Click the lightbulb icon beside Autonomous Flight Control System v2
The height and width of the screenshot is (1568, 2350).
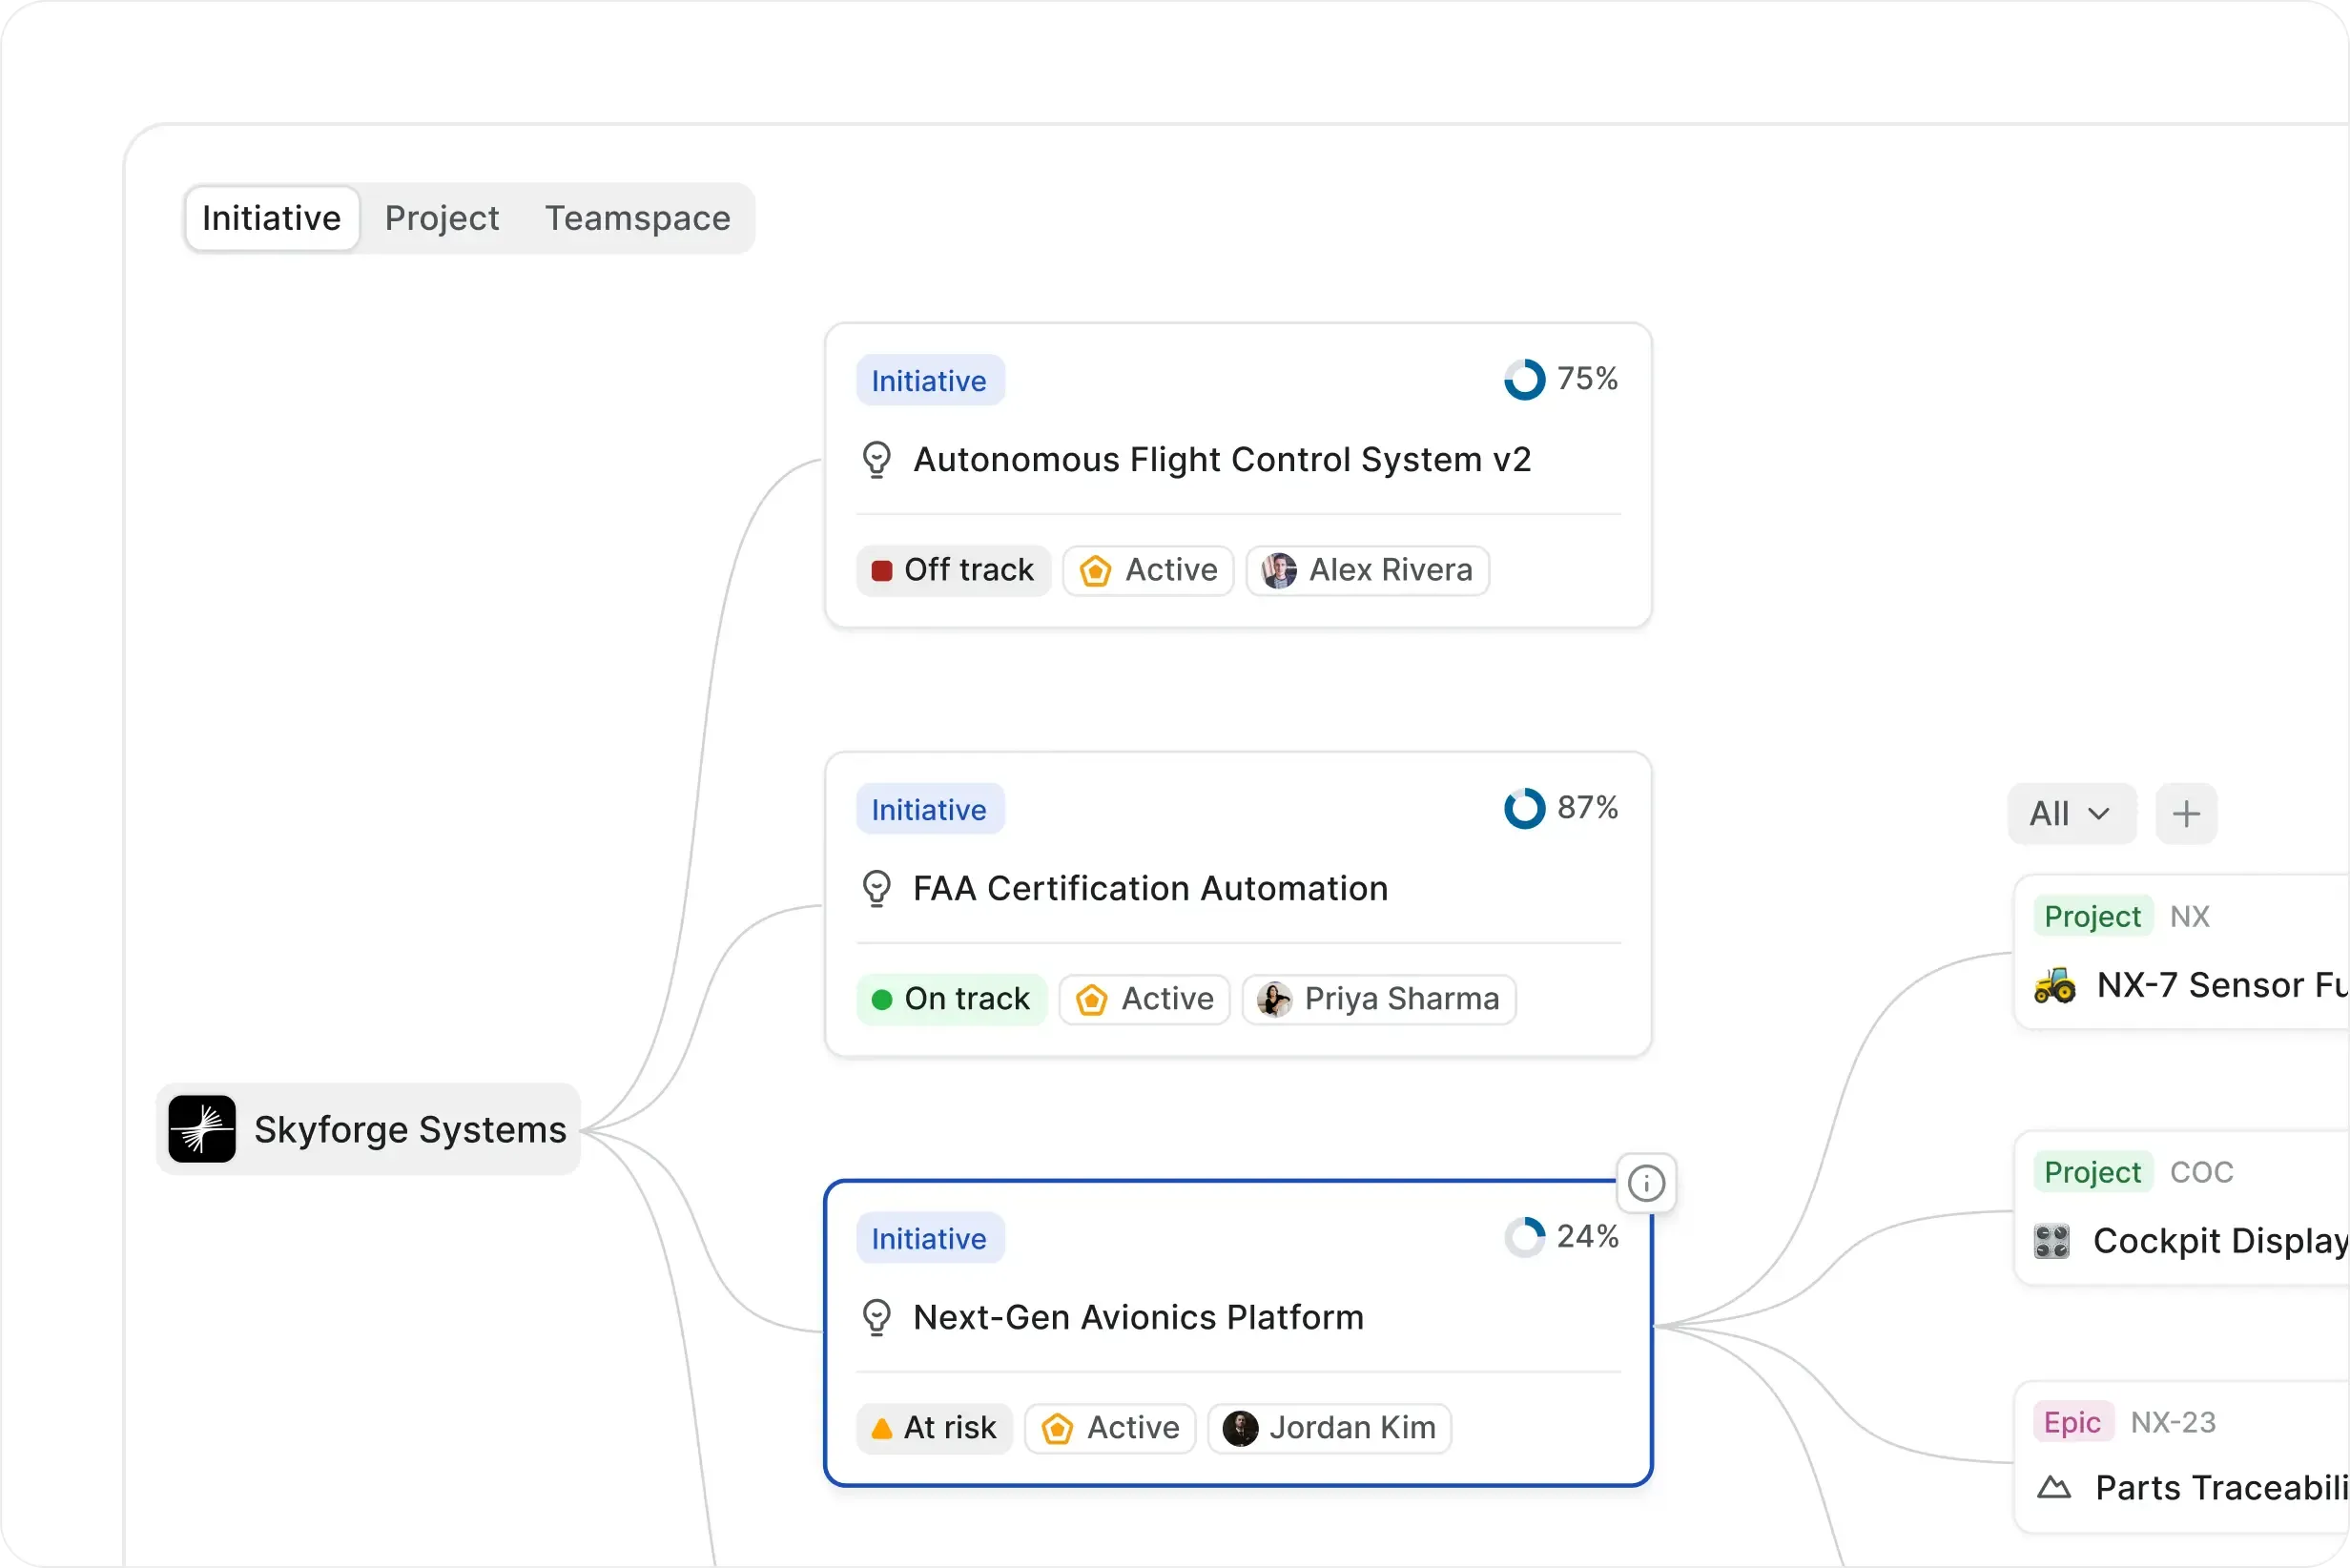877,459
